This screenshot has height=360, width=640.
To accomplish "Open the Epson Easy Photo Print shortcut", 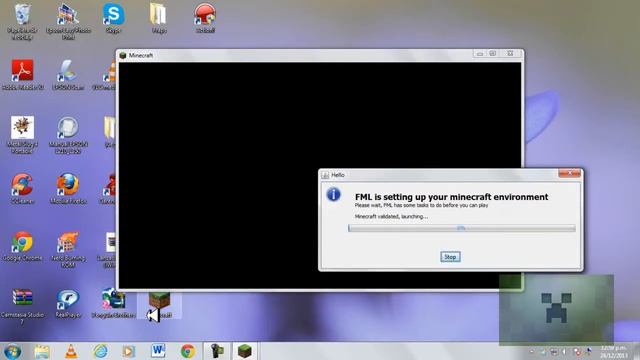I will click(68, 22).
